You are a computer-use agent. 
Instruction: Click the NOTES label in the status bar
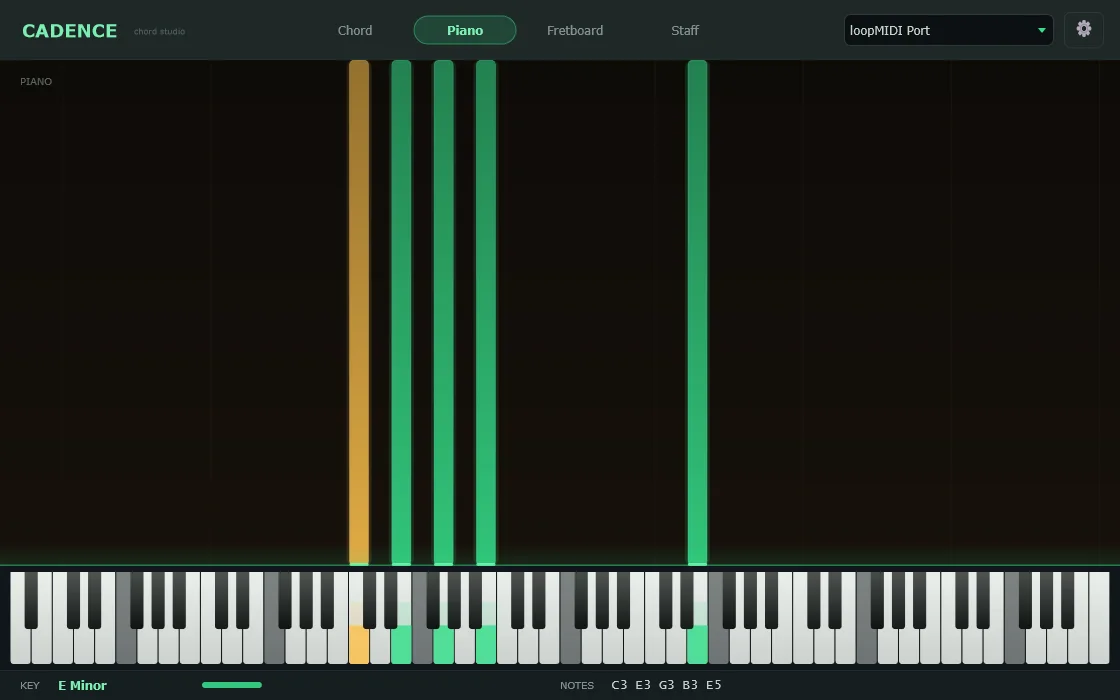(577, 686)
